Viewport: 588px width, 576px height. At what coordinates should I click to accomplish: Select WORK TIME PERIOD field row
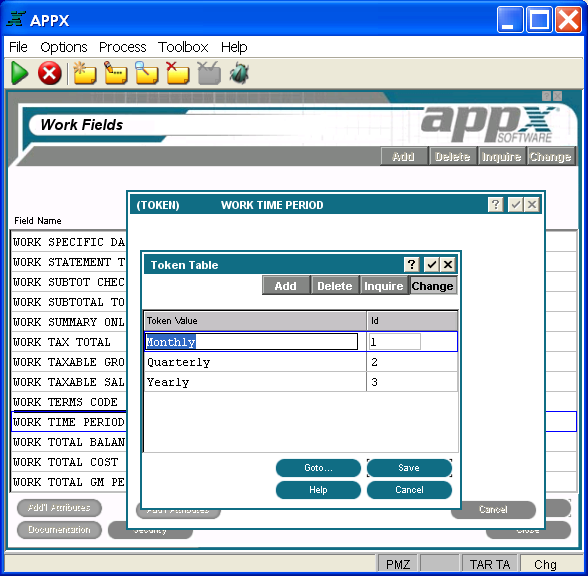point(69,422)
